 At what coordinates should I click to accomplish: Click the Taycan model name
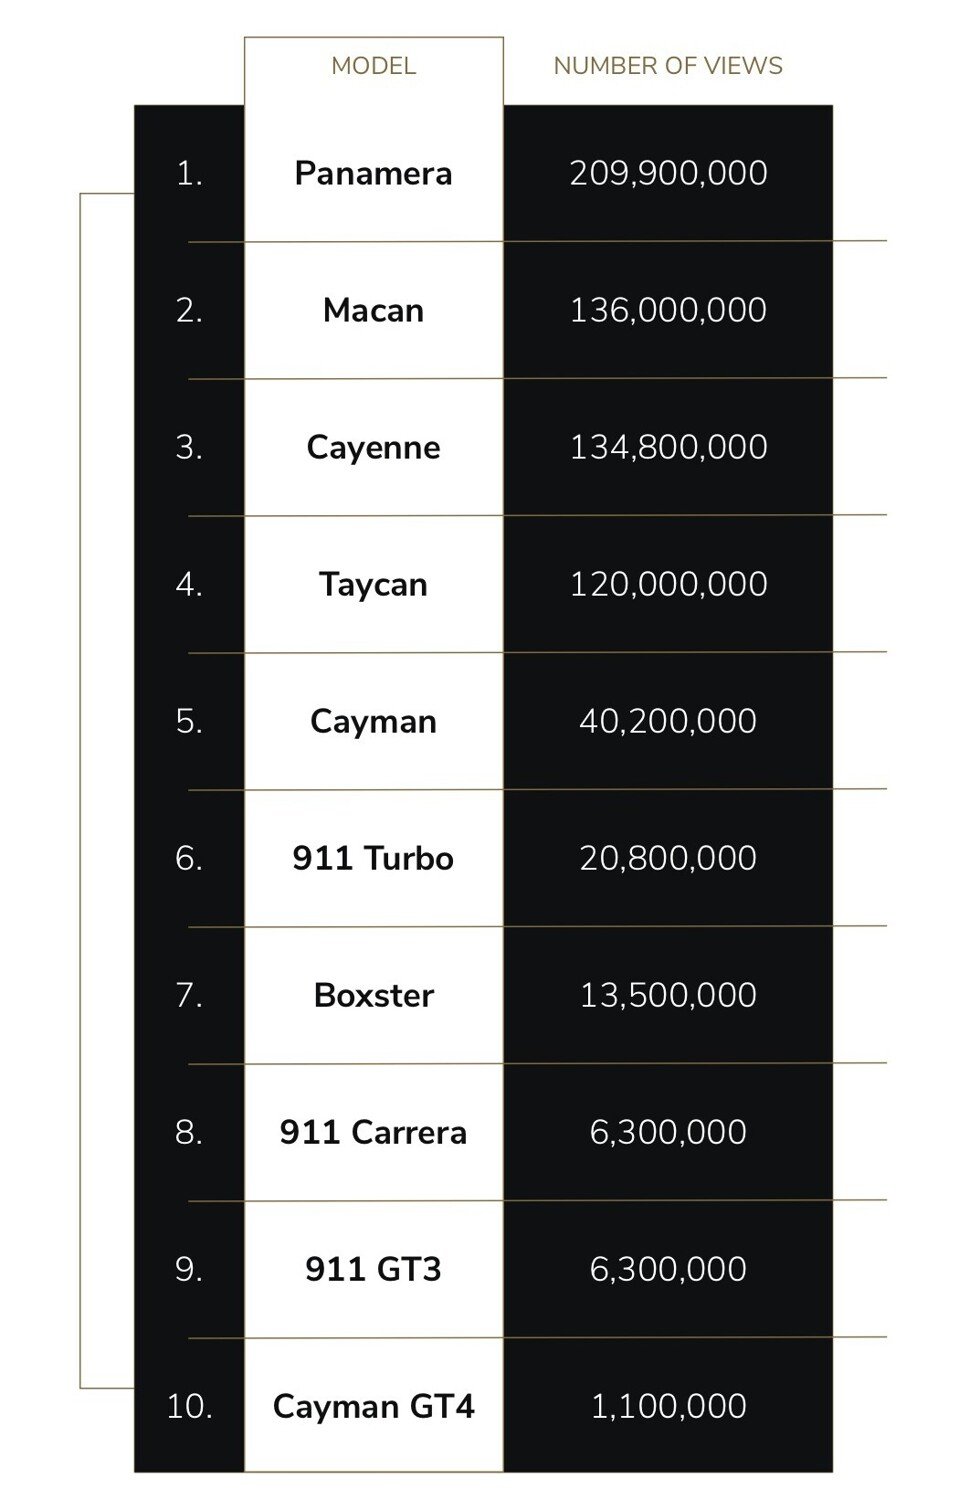point(373,584)
